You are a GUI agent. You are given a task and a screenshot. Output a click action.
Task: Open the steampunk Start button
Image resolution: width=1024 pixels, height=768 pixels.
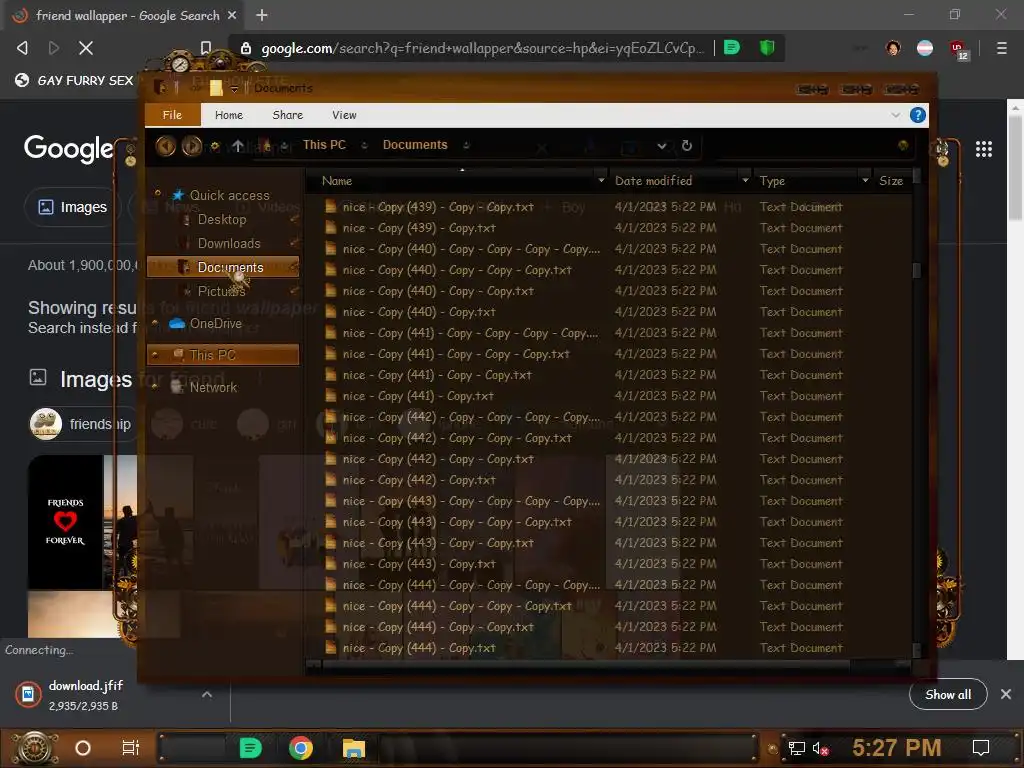click(x=33, y=748)
